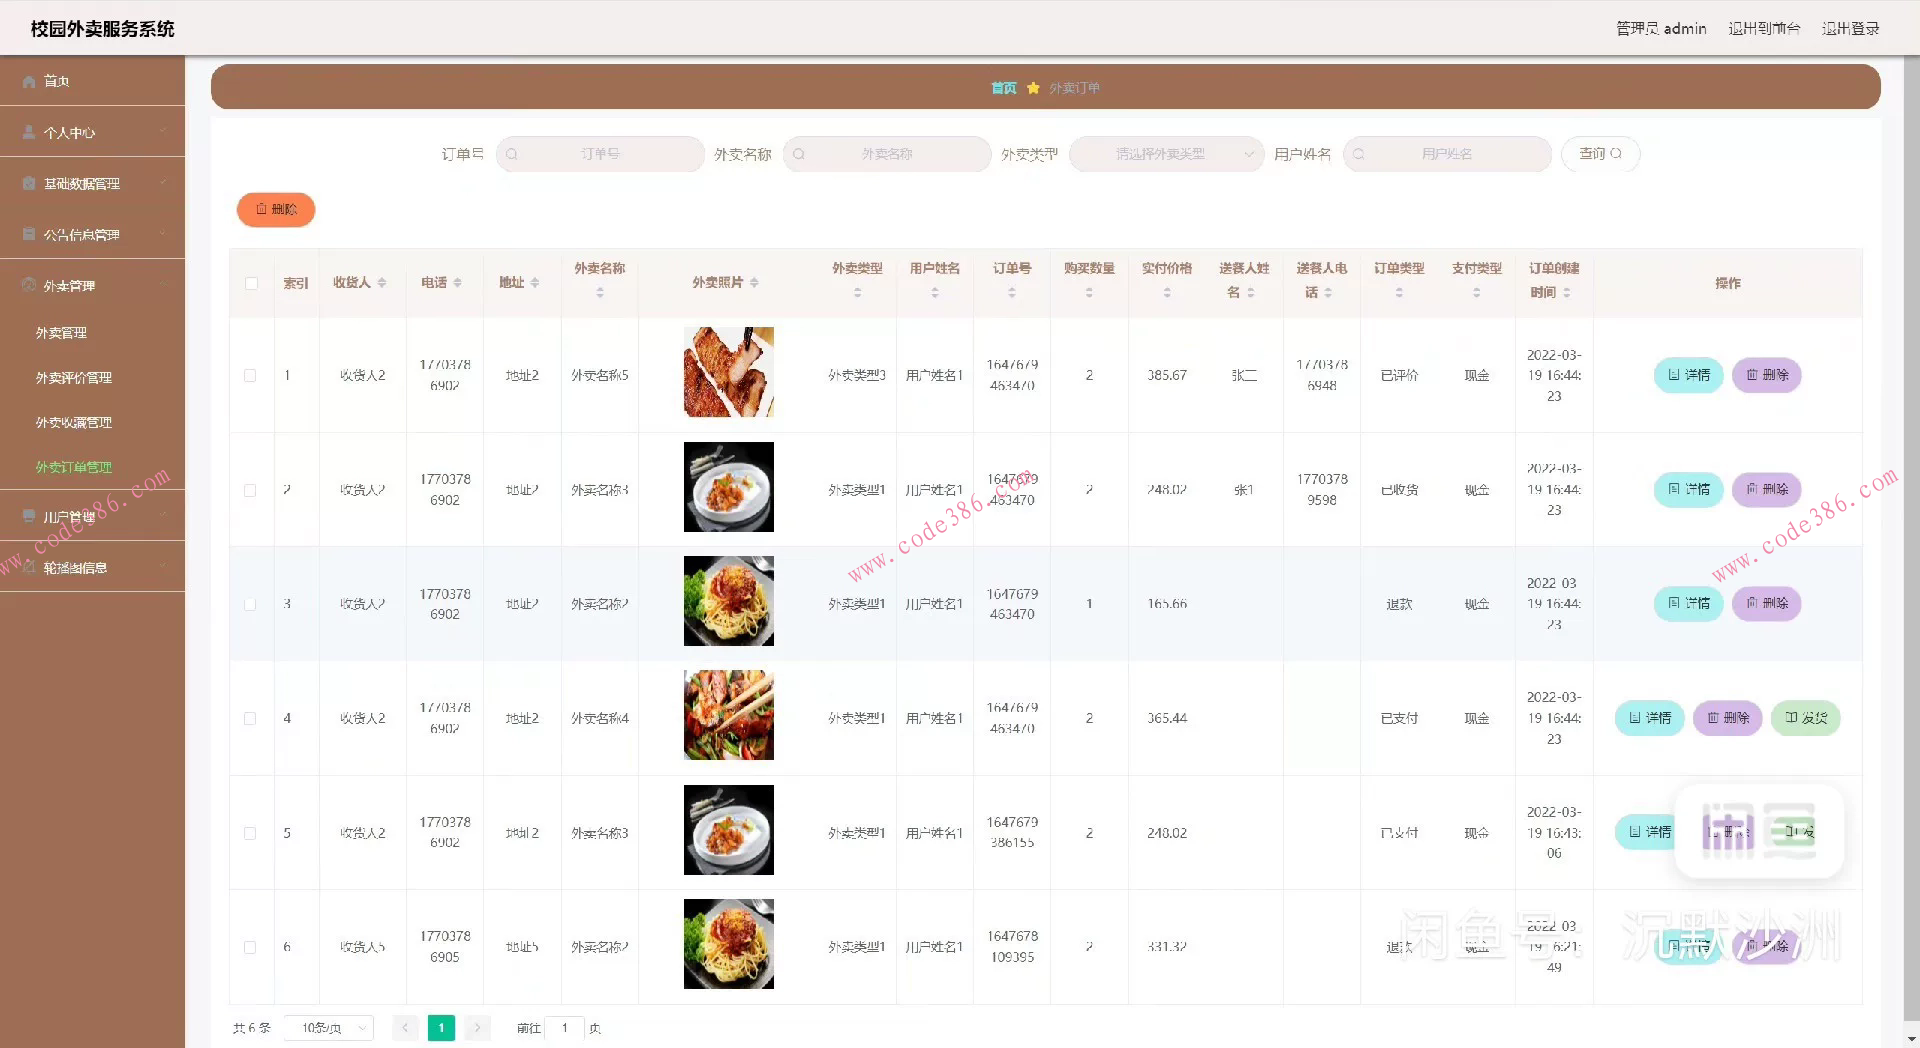Go to the previous page arrow
Screen dimensions: 1920x1048
pos(405,1028)
